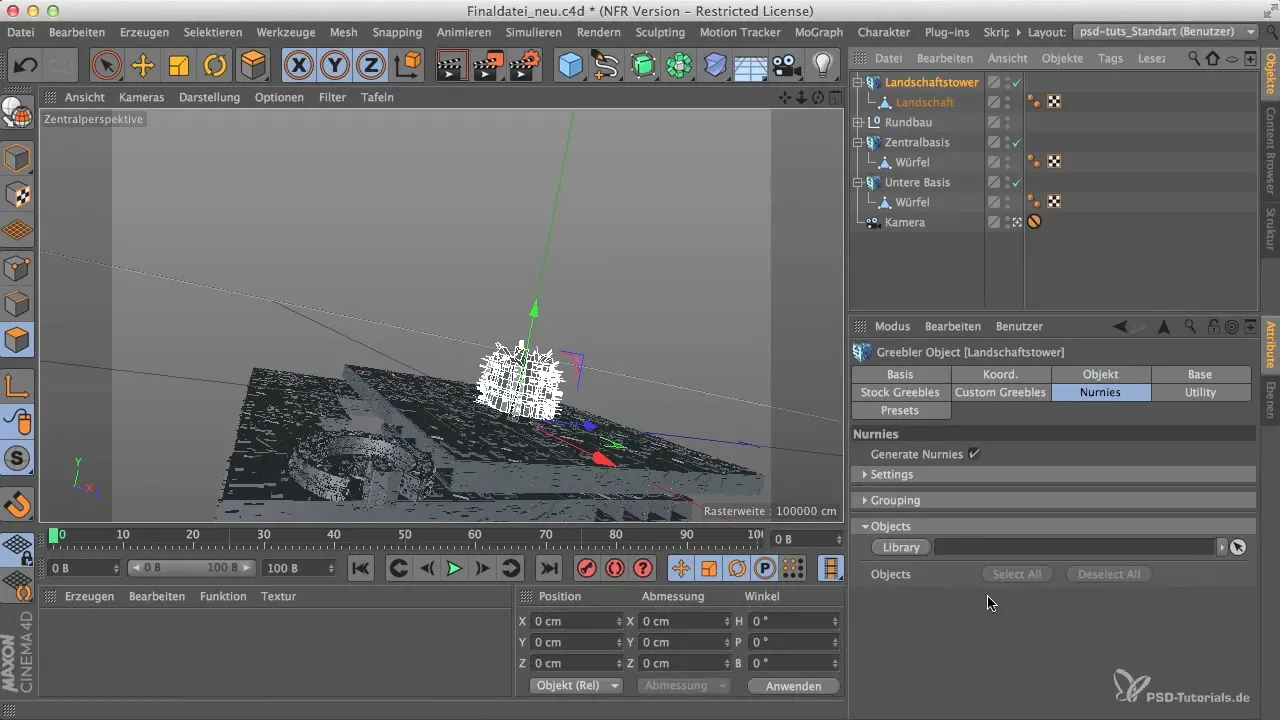
Task: Expand the Settings section
Action: pyautogui.click(x=891, y=474)
